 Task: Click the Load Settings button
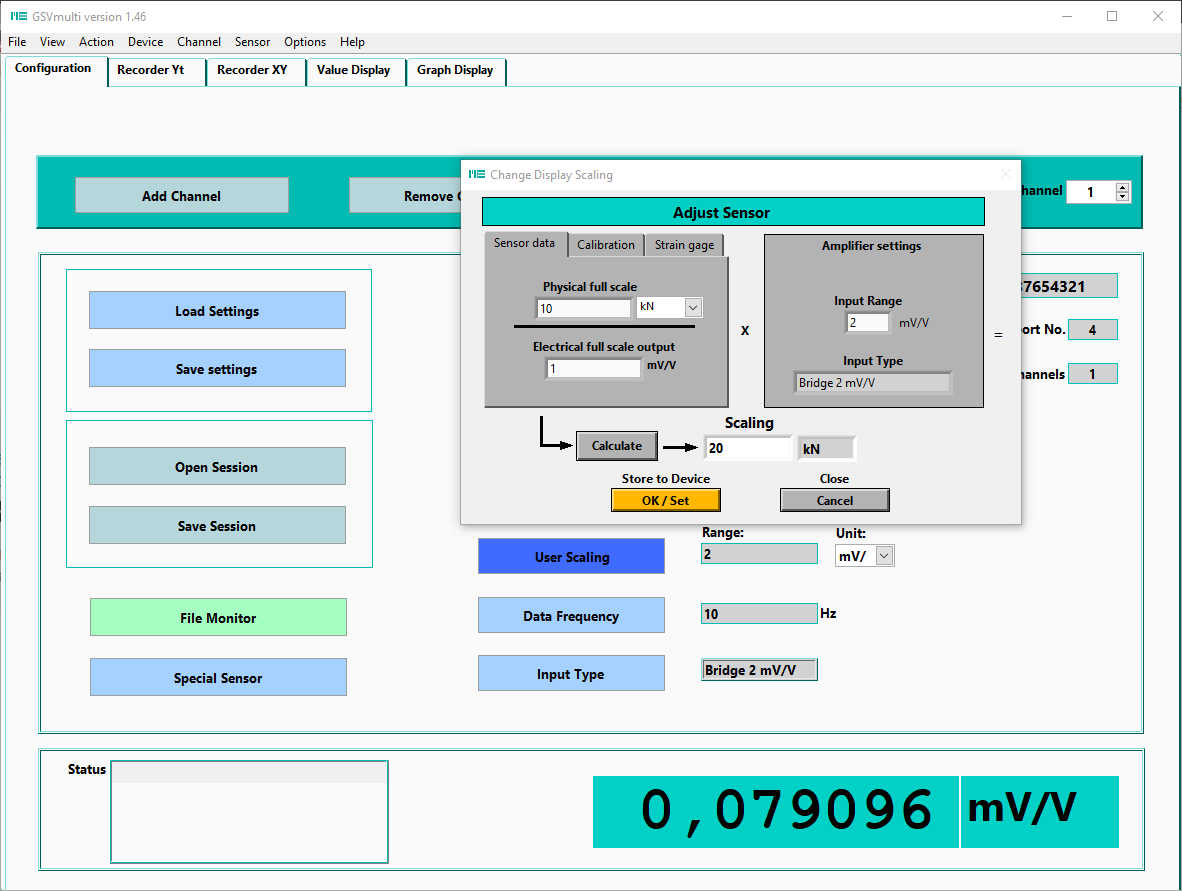tap(217, 311)
